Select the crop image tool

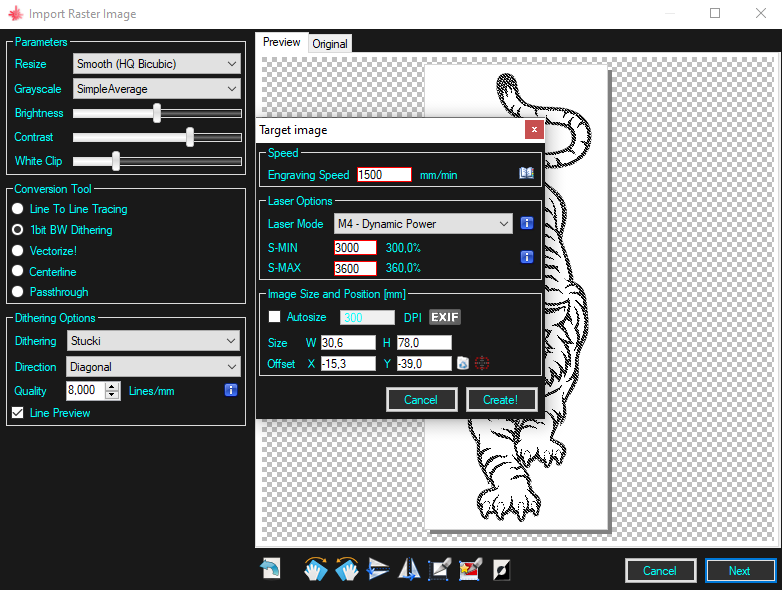439,570
